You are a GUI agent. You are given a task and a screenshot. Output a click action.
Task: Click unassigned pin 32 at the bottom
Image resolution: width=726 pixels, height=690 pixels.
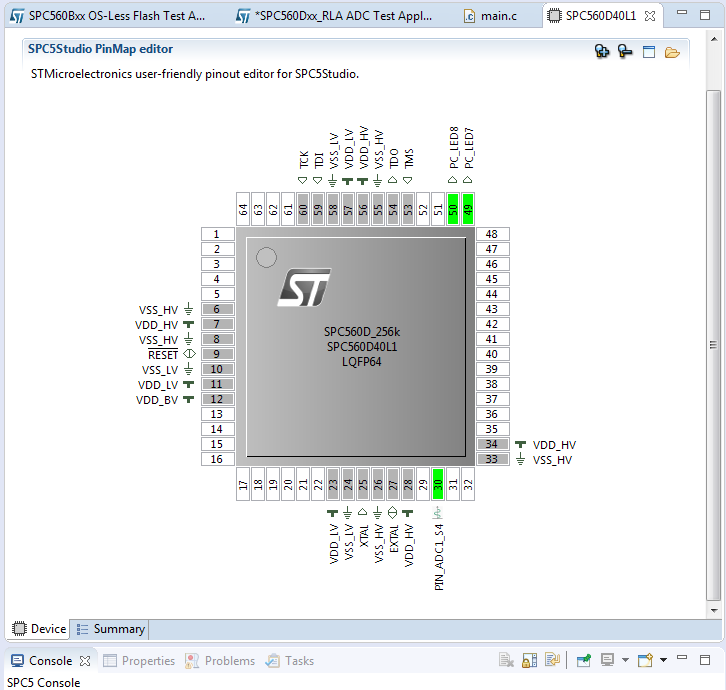[x=468, y=484]
